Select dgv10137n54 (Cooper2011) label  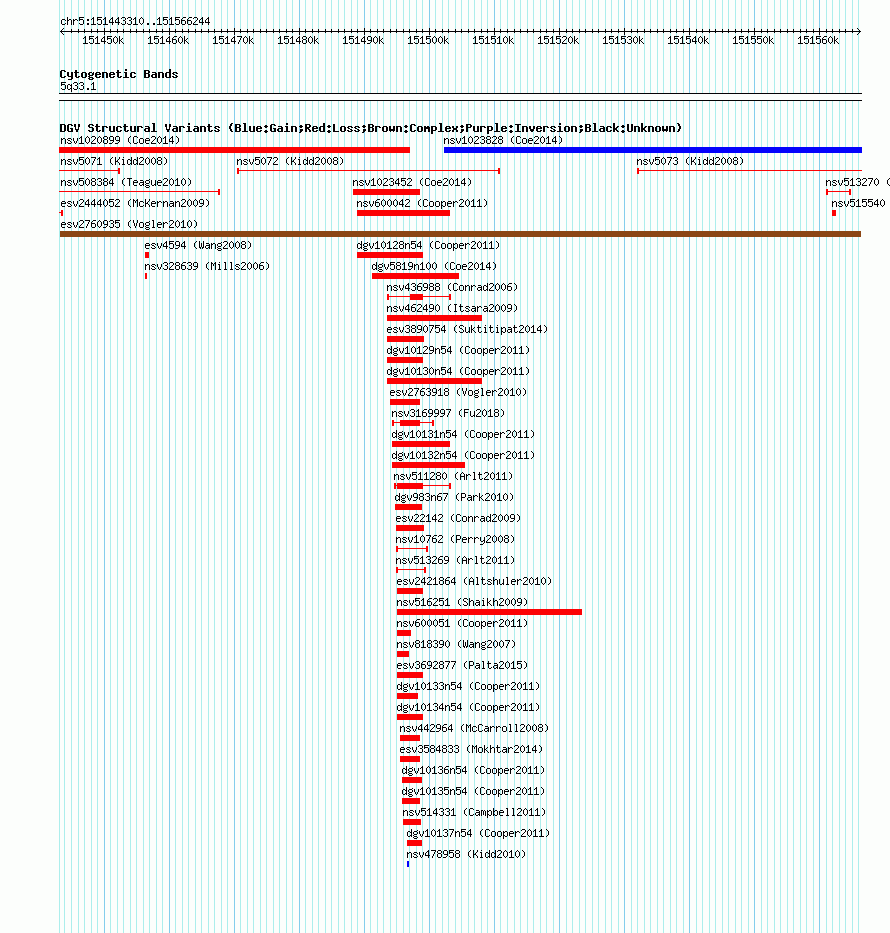click(x=478, y=834)
